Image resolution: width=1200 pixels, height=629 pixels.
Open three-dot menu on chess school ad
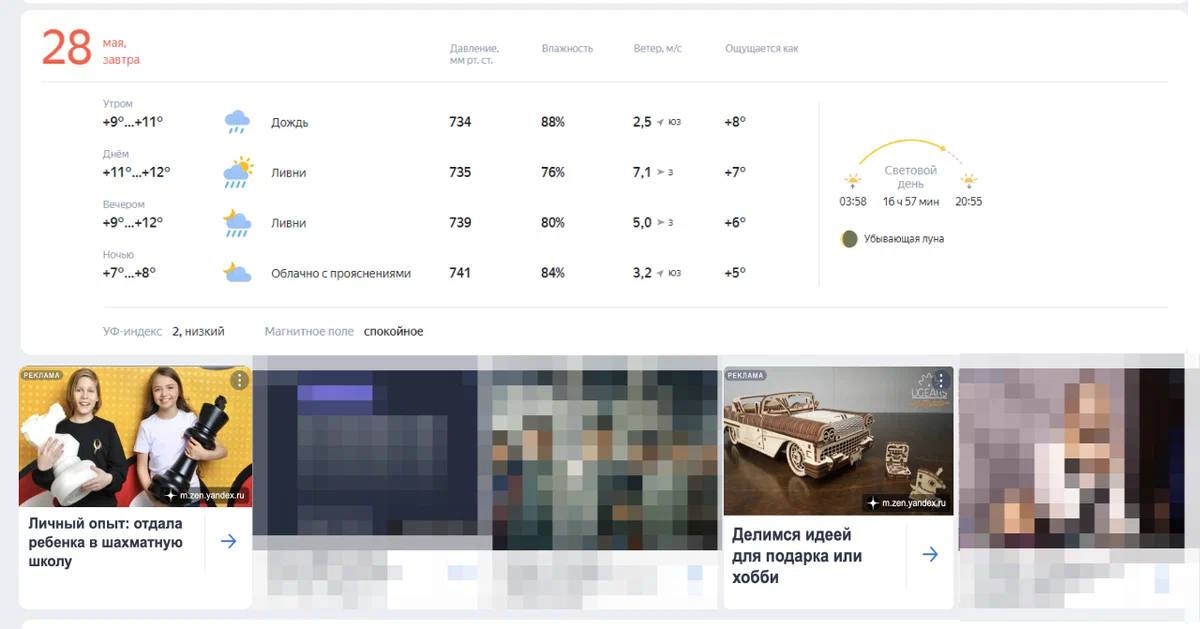(x=239, y=380)
